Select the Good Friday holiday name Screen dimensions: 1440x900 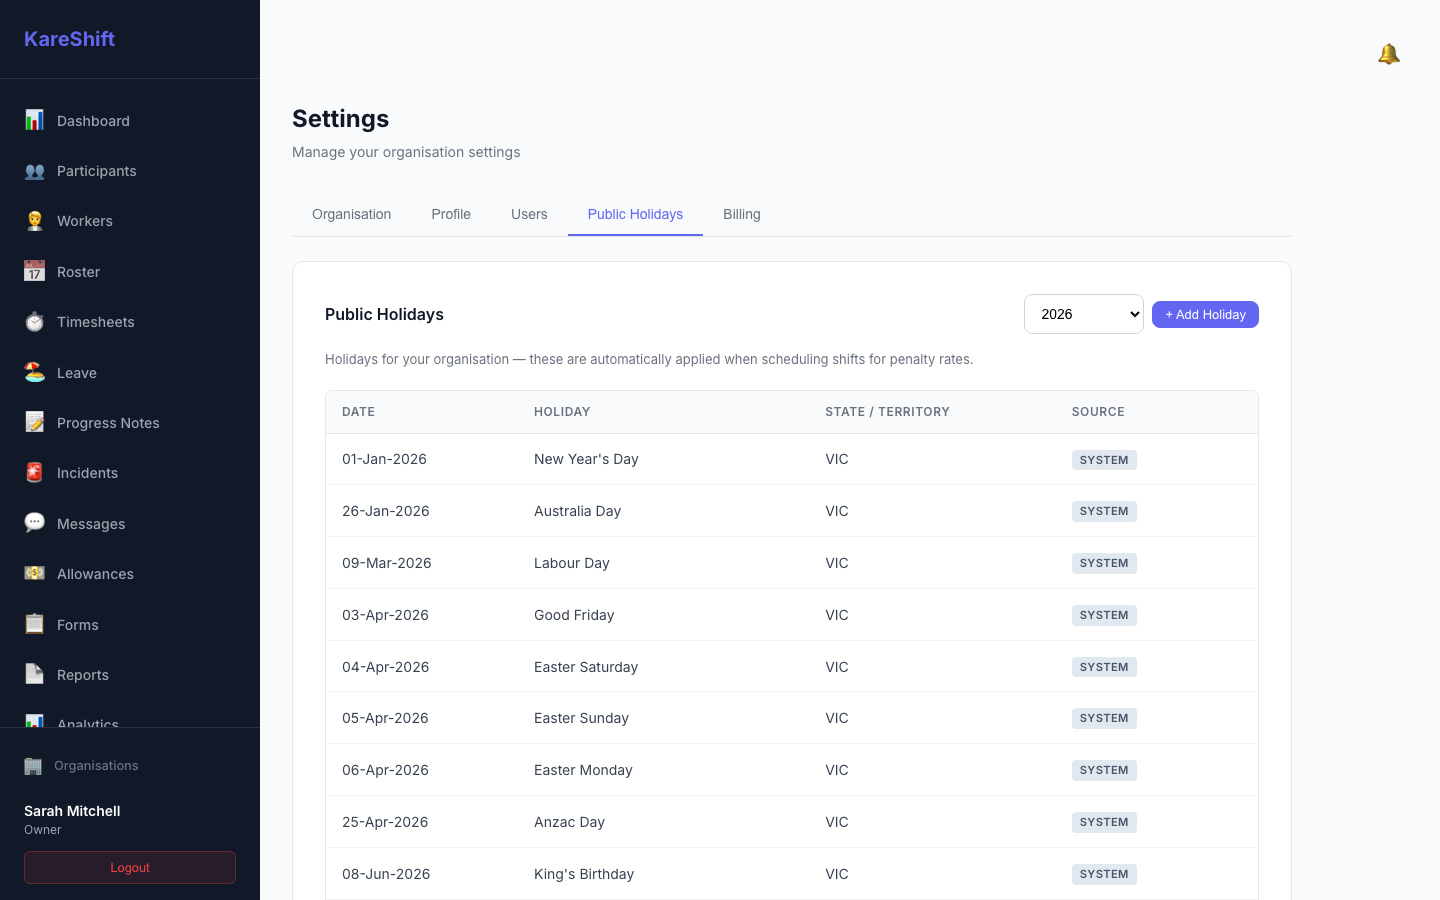point(574,615)
